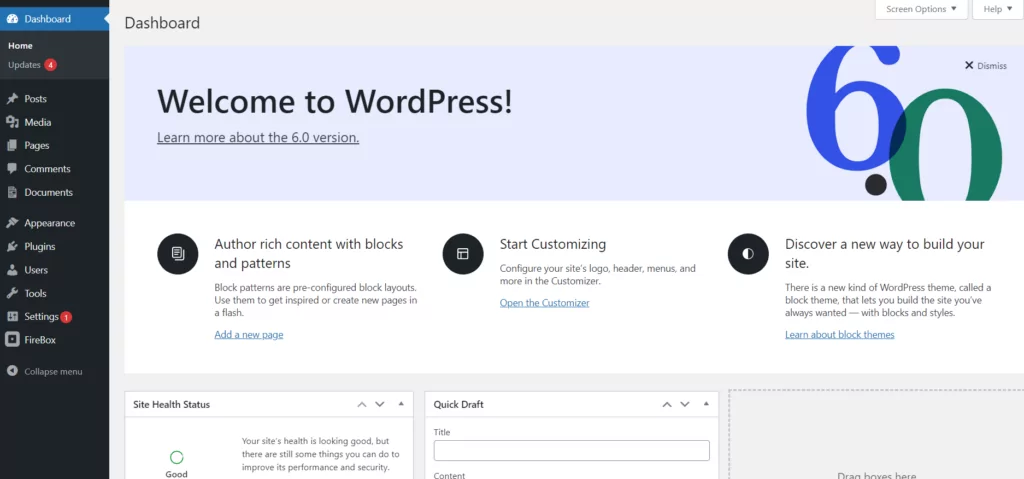
Task: Click Add a new page link
Action: [x=249, y=335]
